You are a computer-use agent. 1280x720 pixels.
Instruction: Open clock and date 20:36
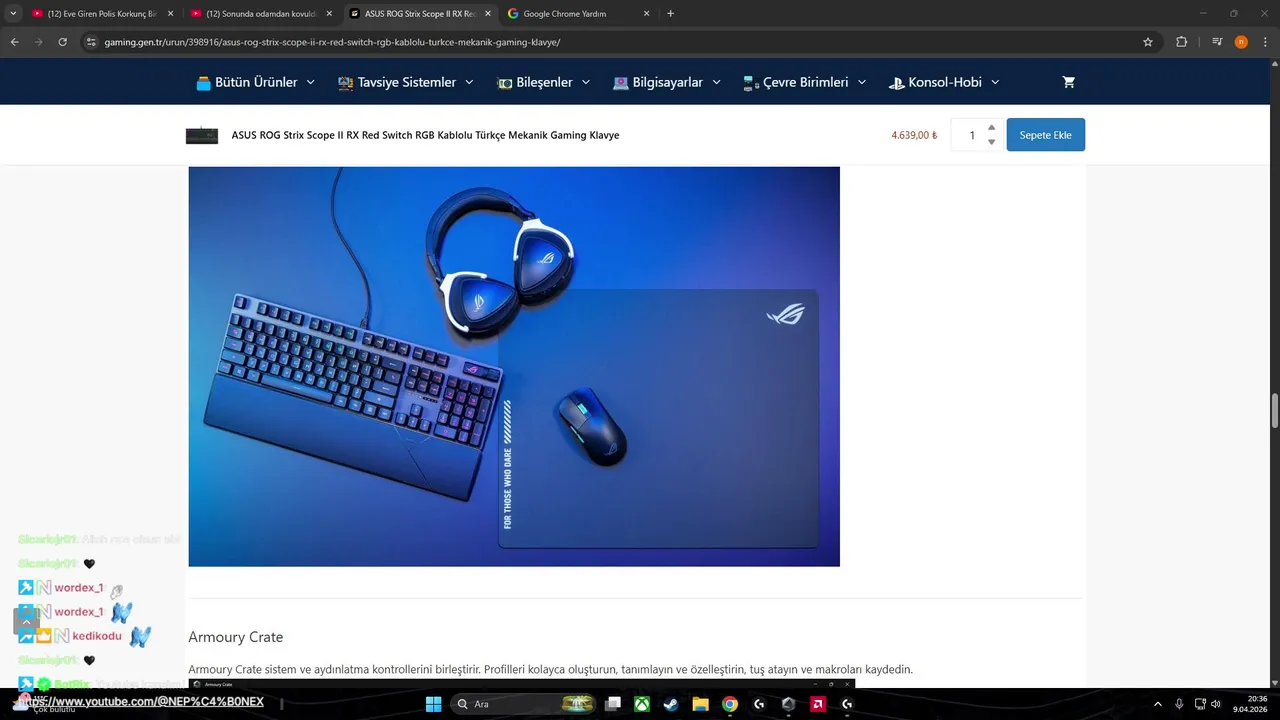(1250, 704)
